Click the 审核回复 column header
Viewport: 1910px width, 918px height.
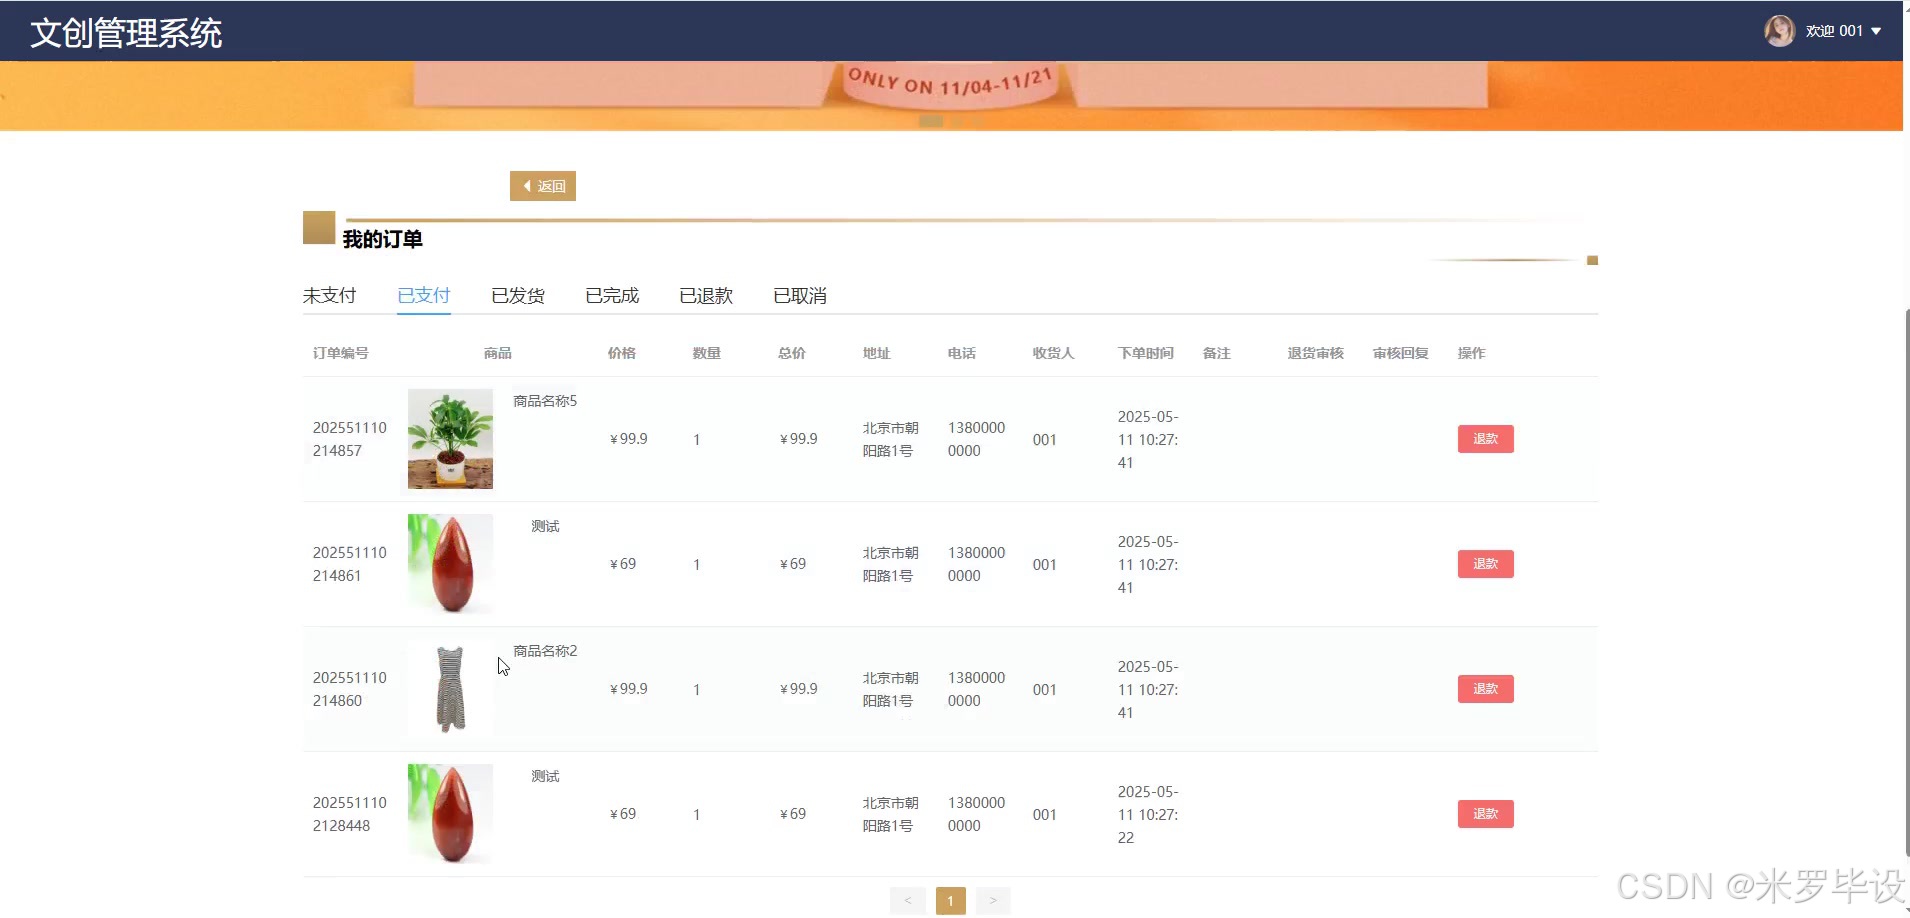click(x=1401, y=353)
